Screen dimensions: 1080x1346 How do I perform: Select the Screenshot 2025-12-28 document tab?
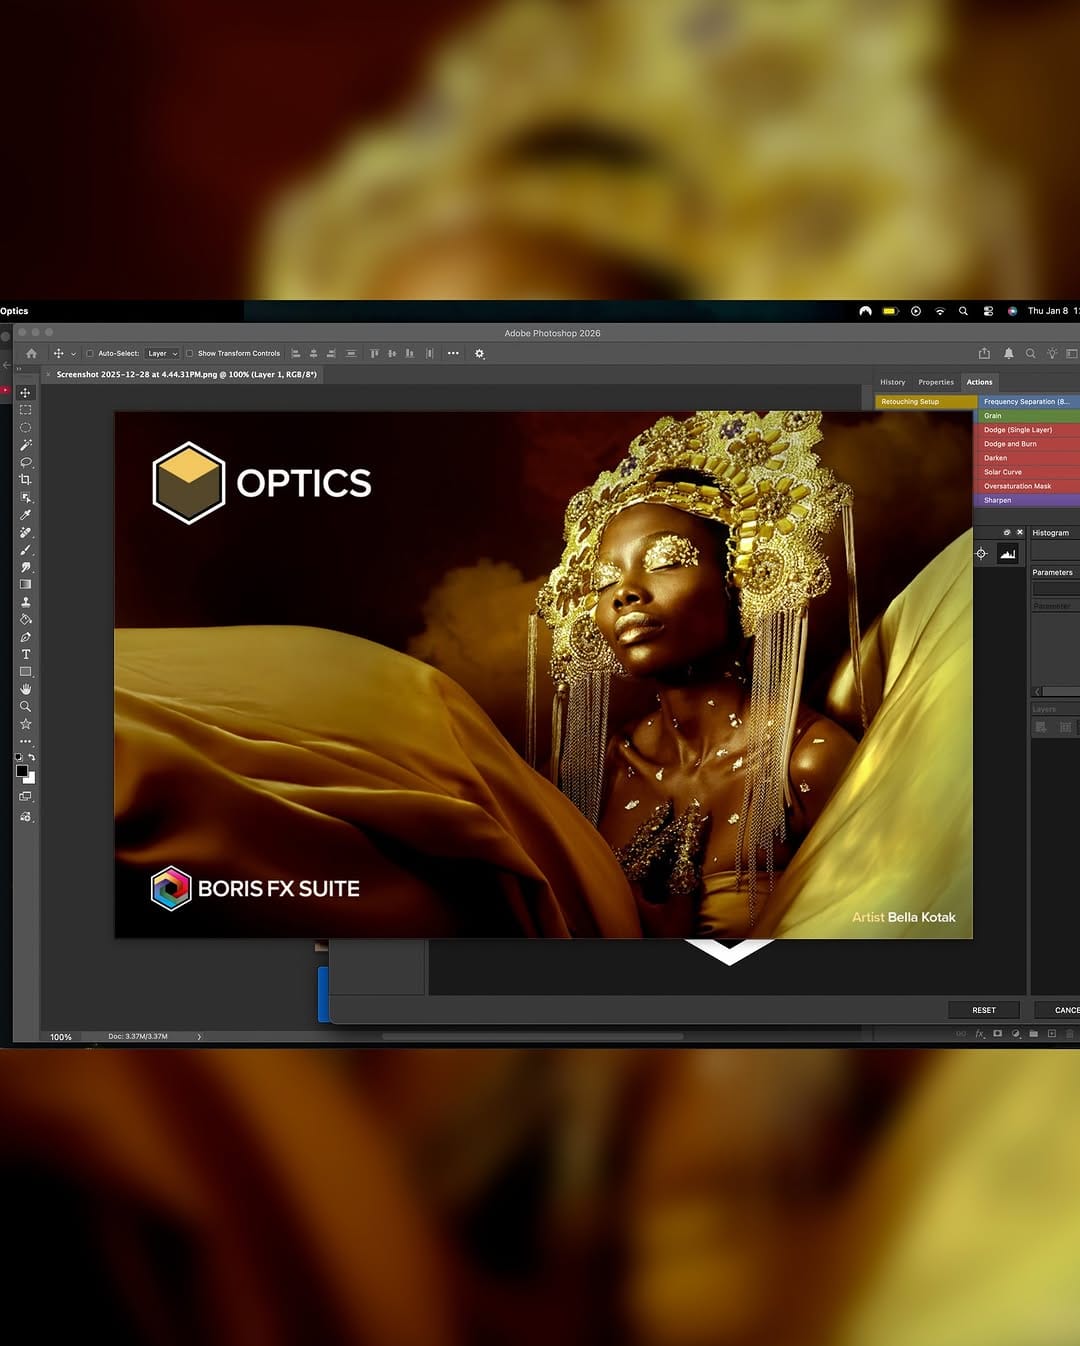click(186, 374)
